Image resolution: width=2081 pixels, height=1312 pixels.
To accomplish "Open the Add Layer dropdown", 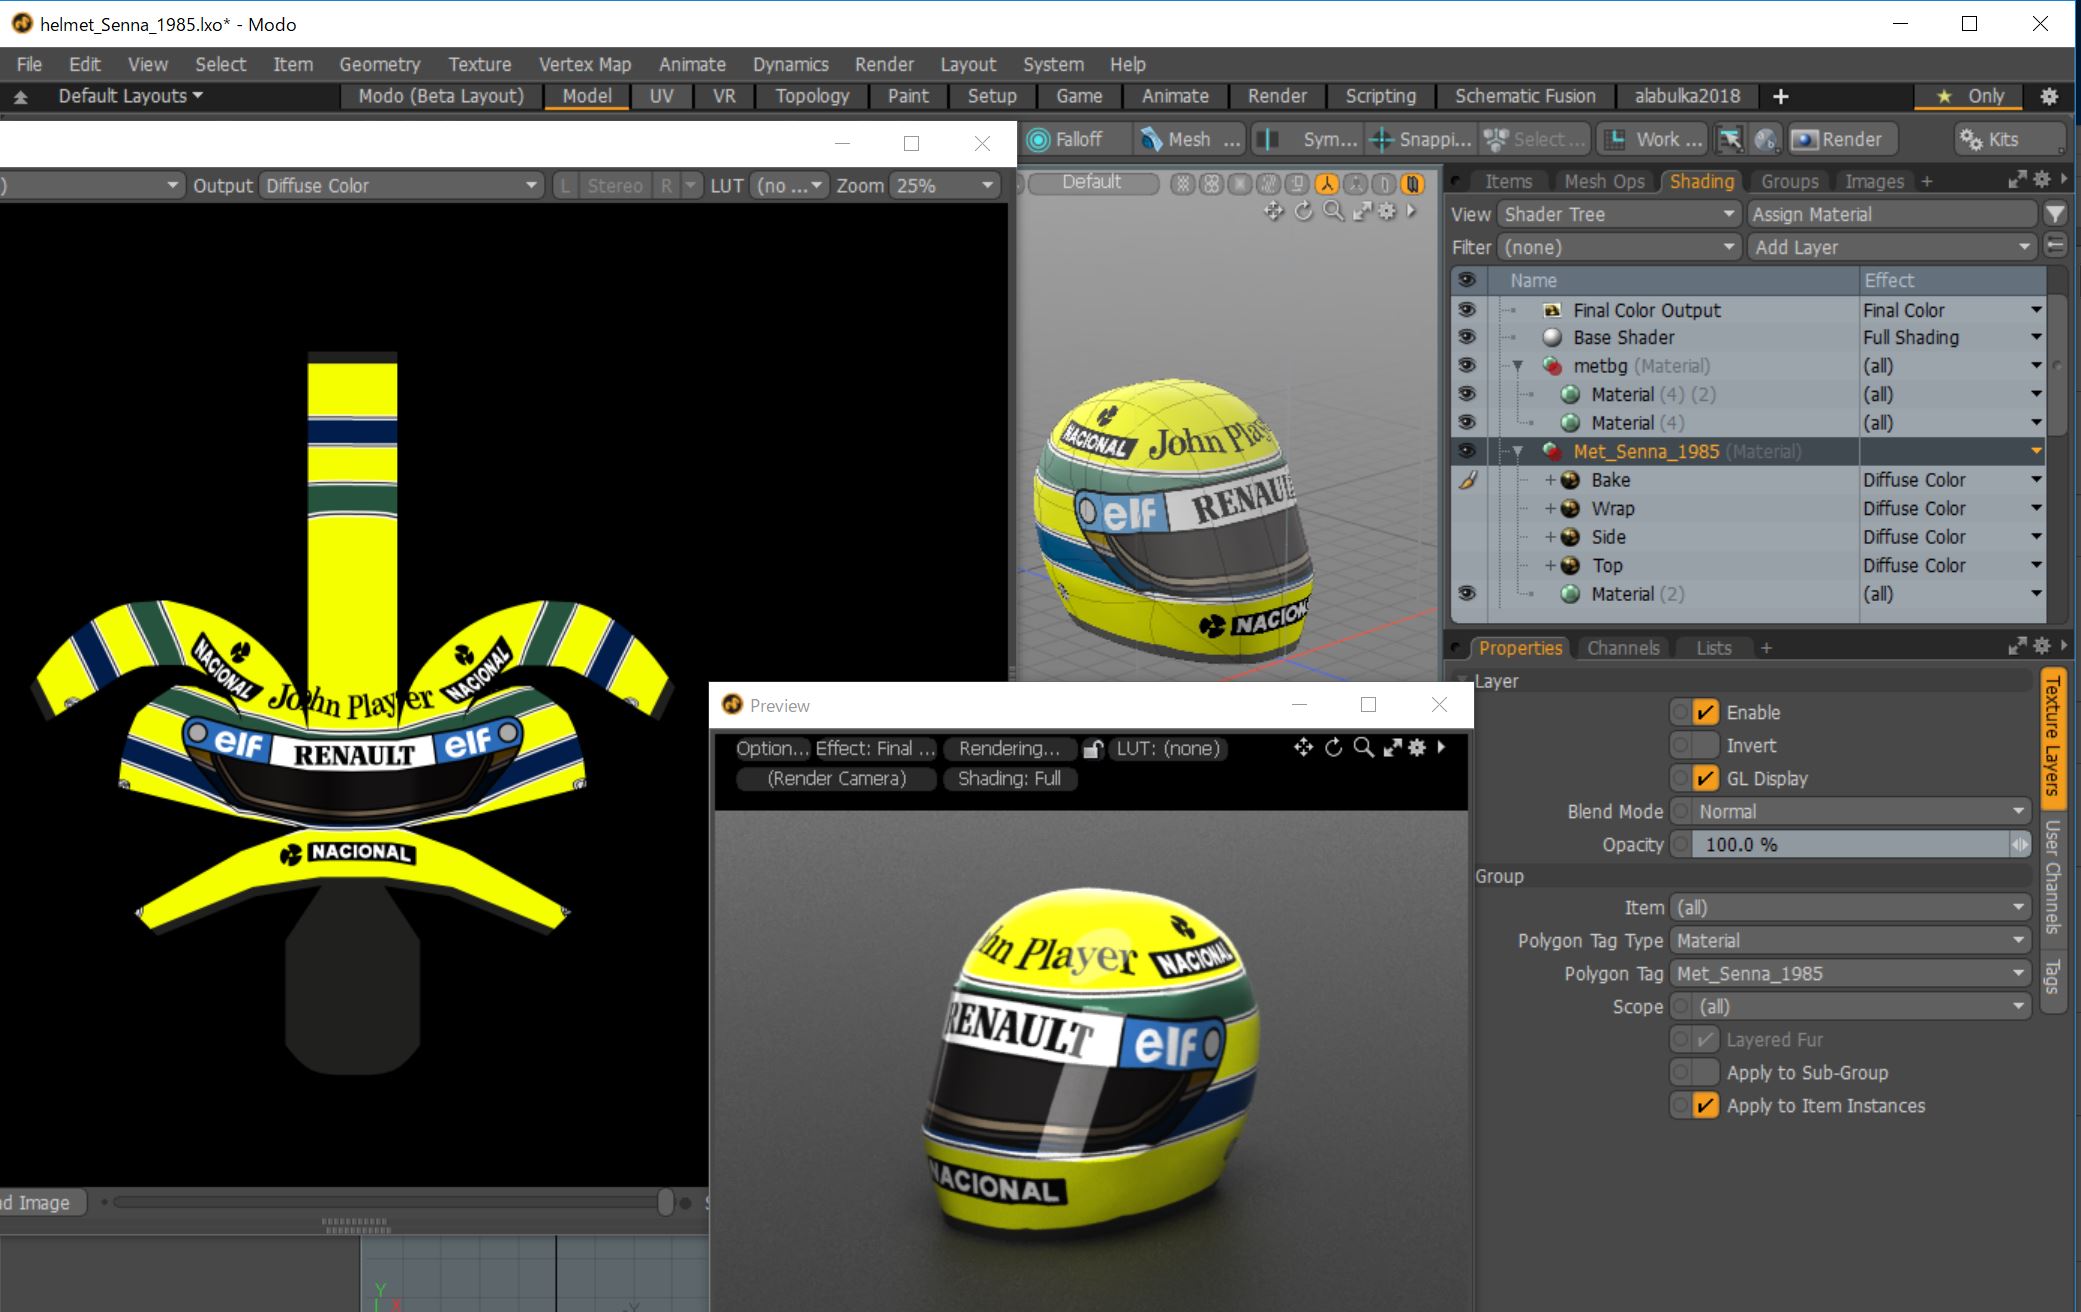I will (1892, 247).
